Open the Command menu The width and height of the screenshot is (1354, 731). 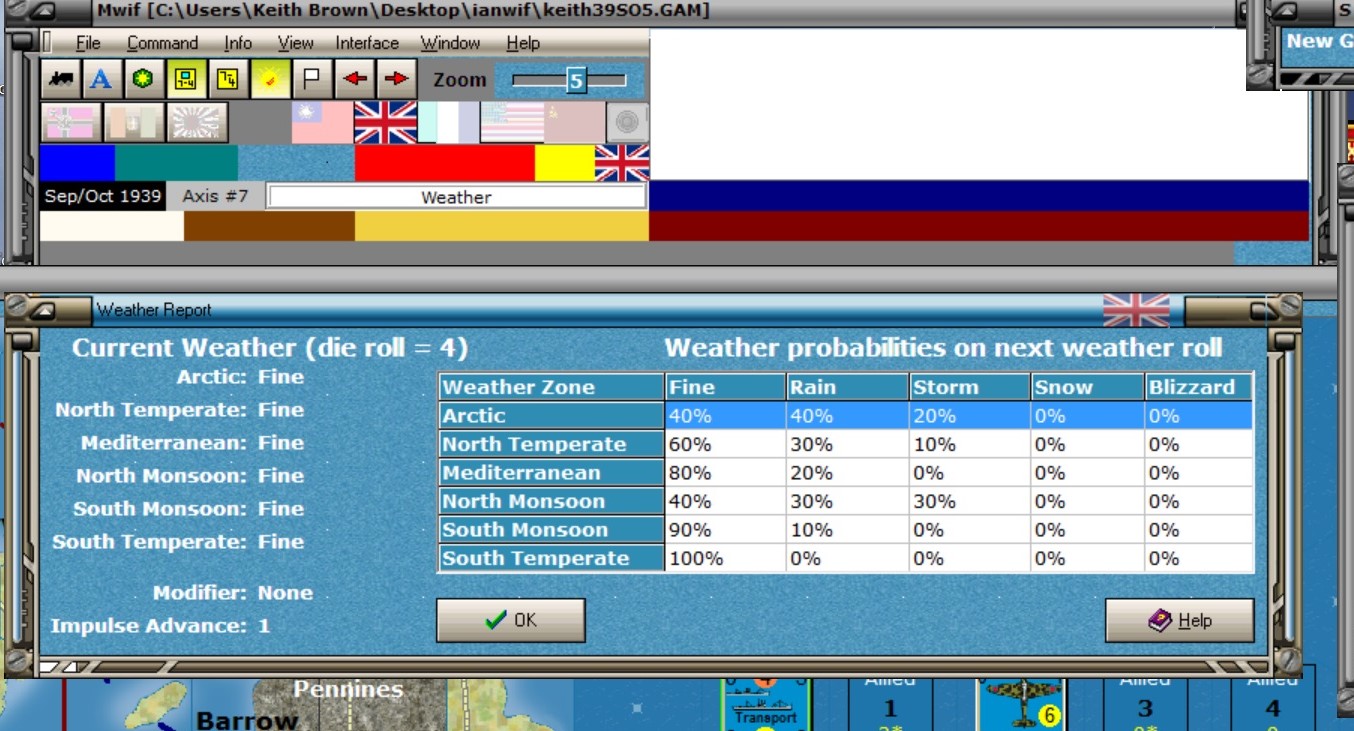point(162,43)
